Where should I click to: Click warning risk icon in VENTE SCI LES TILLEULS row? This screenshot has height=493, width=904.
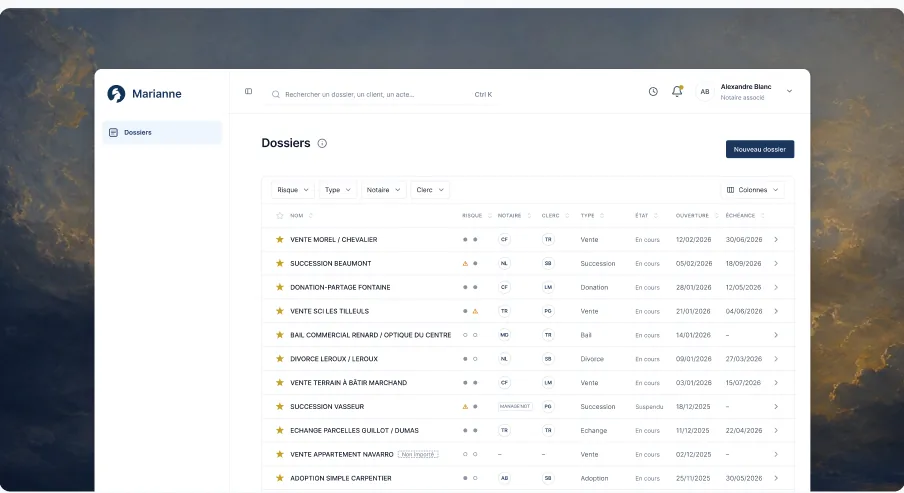point(475,311)
